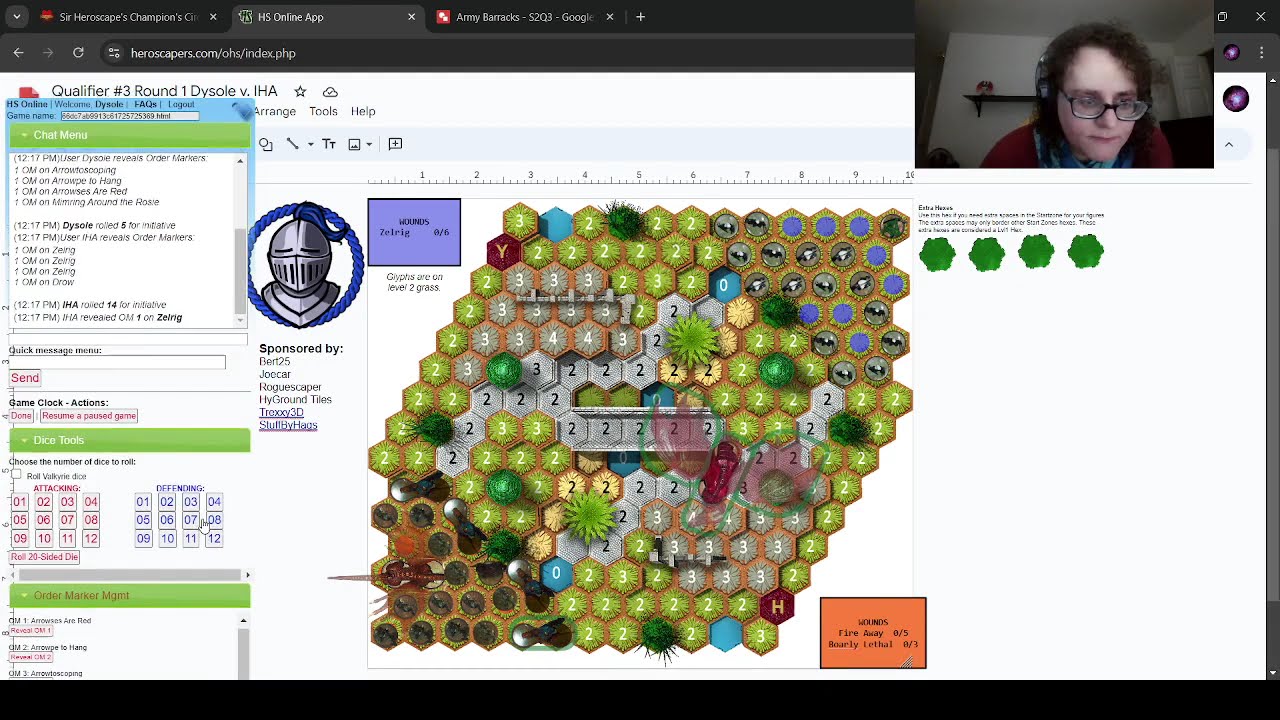Viewport: 1280px width, 720px height.
Task: Click the HS Online link
Action: point(27,104)
